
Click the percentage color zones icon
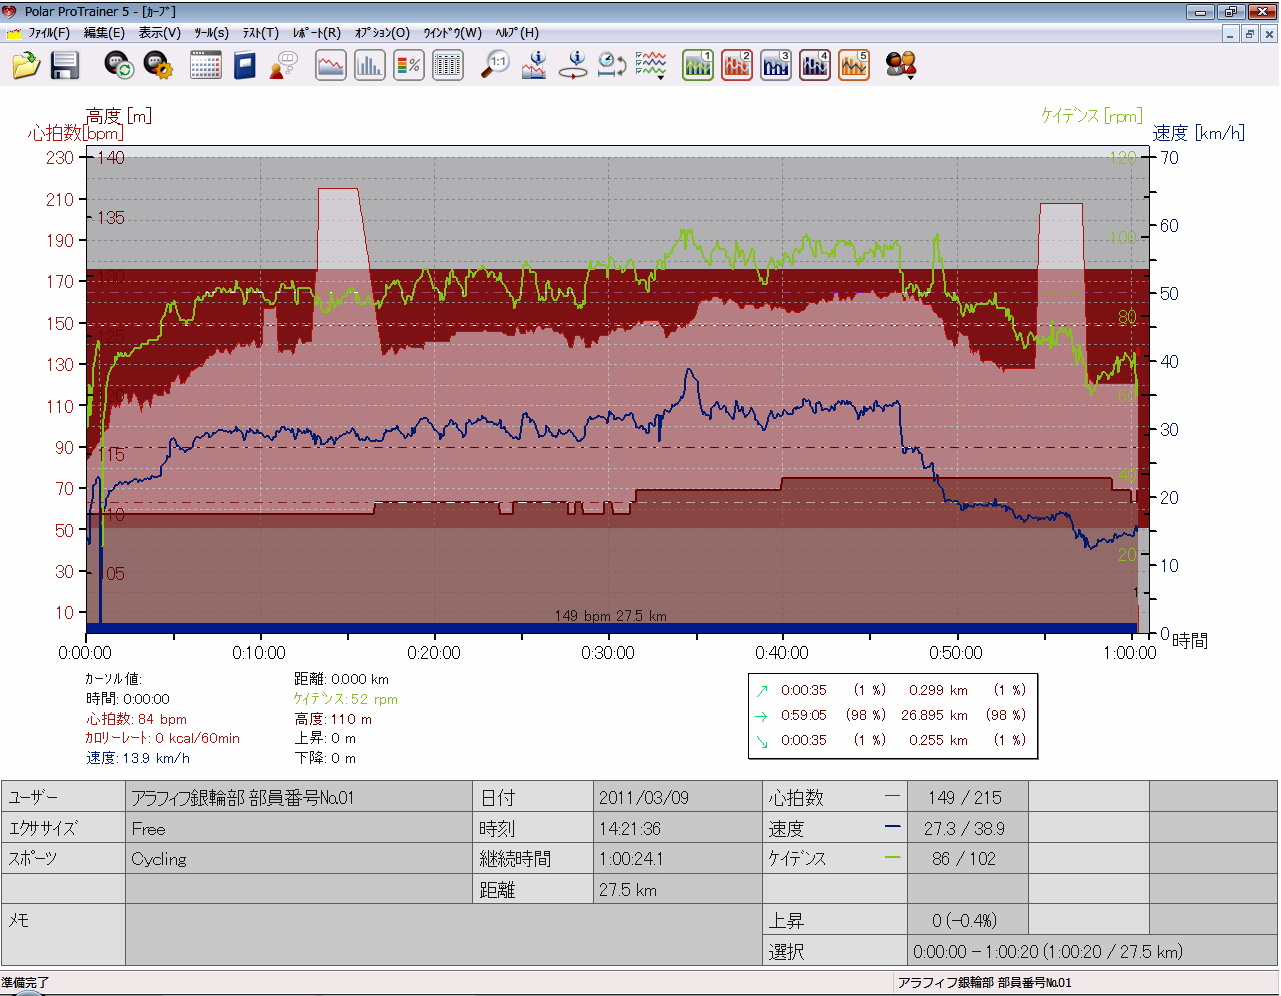409,66
